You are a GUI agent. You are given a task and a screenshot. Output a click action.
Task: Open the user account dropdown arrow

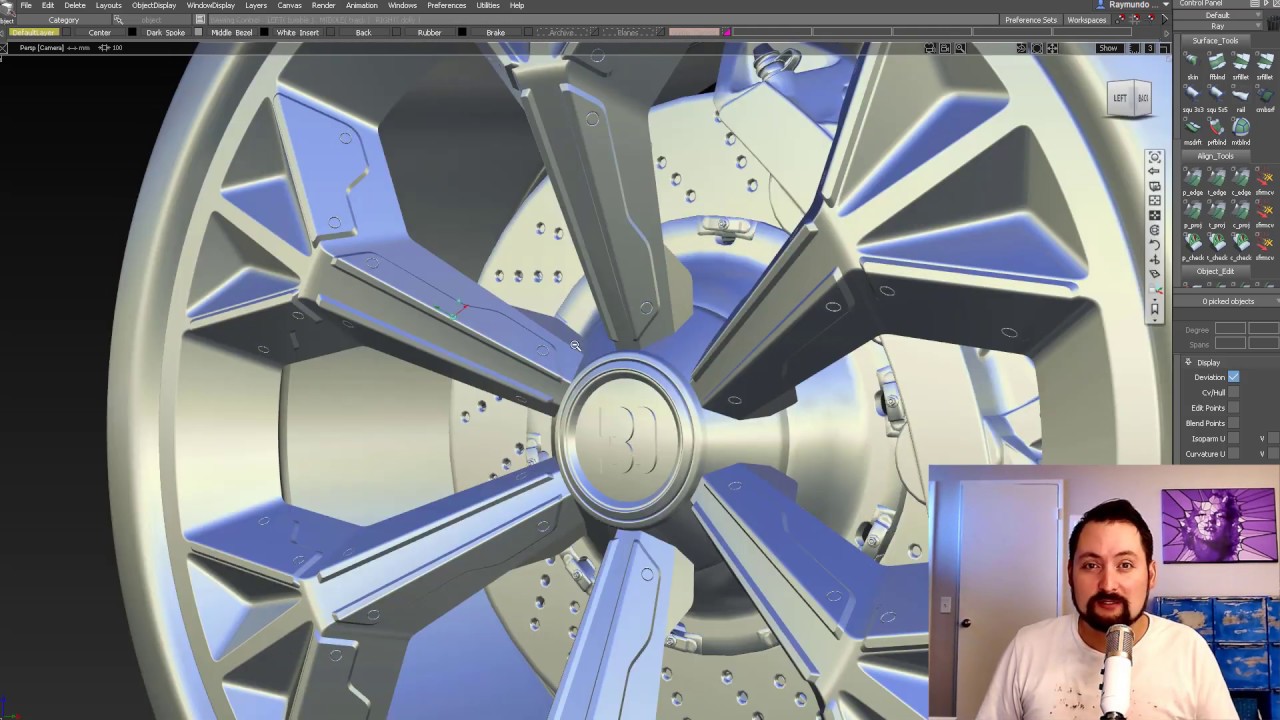[1166, 5]
